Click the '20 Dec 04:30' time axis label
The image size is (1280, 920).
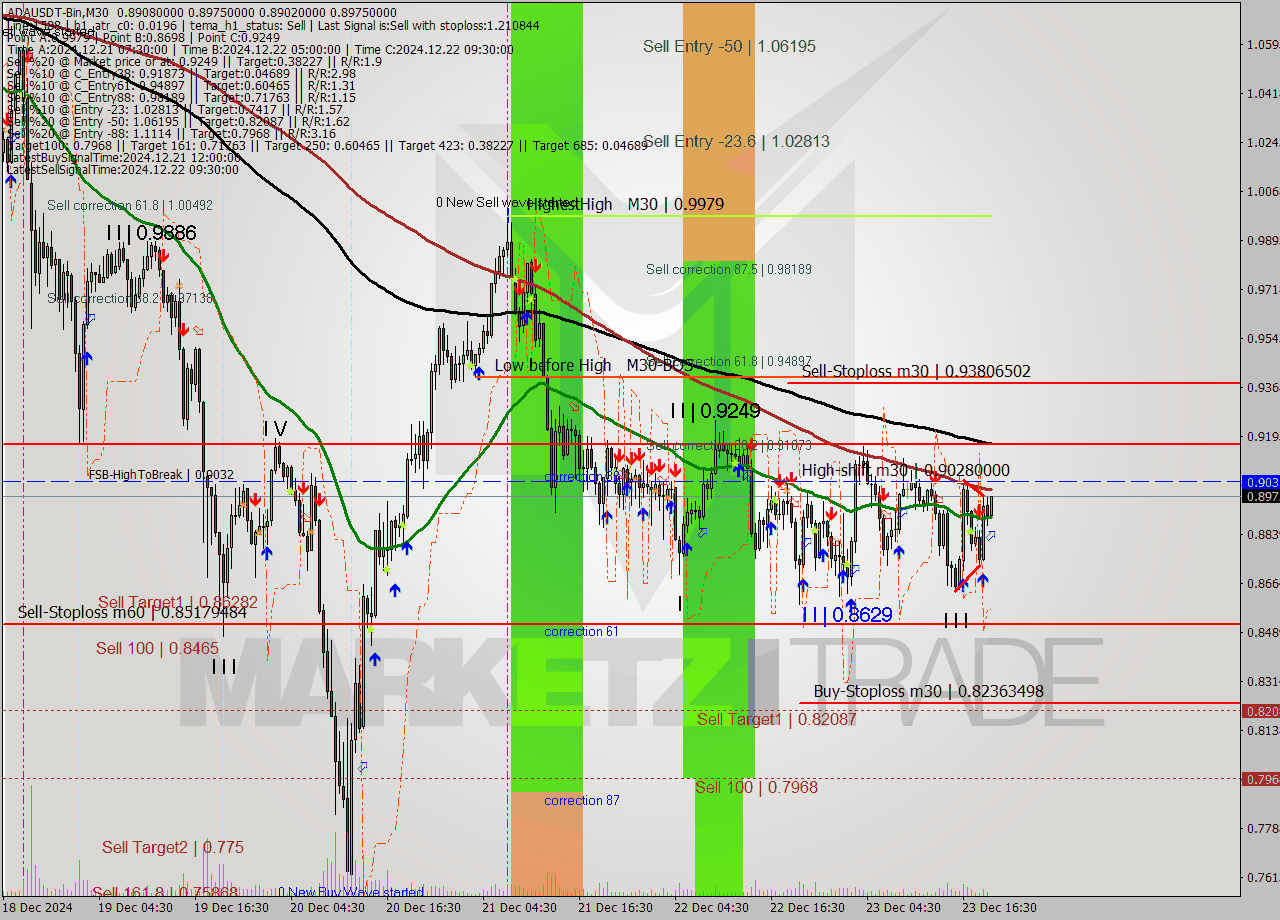coord(327,908)
